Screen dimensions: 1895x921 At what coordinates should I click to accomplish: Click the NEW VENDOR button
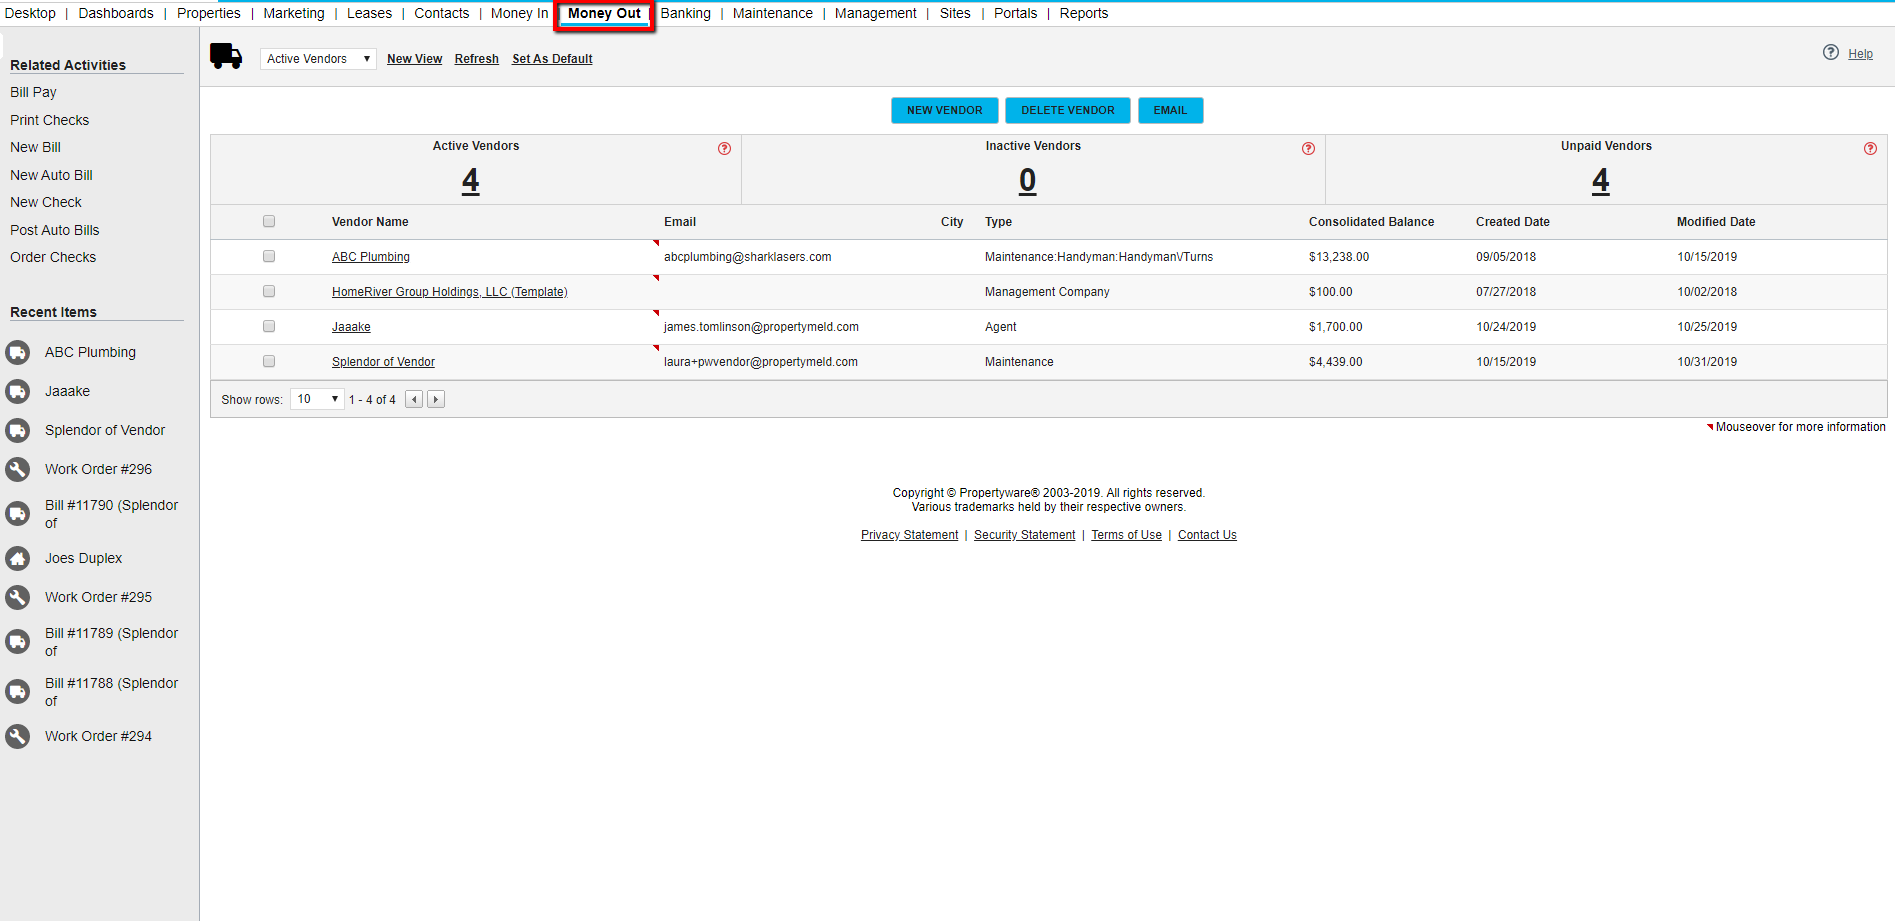pyautogui.click(x=943, y=110)
